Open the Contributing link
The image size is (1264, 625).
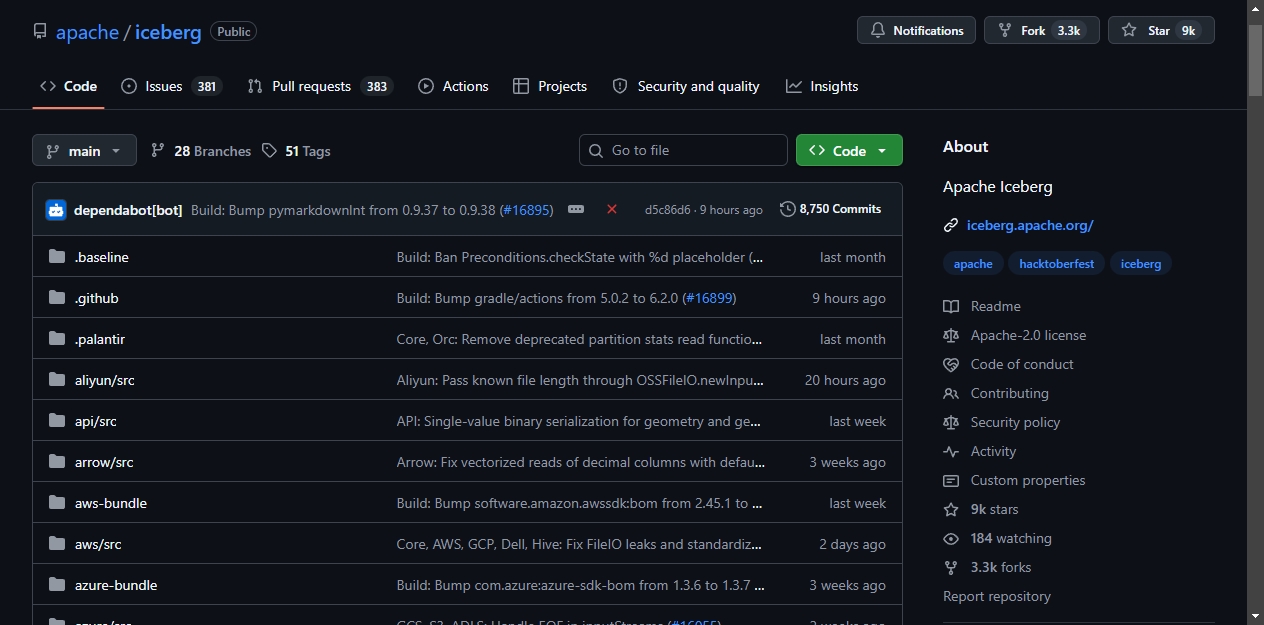pyautogui.click(x=1010, y=393)
